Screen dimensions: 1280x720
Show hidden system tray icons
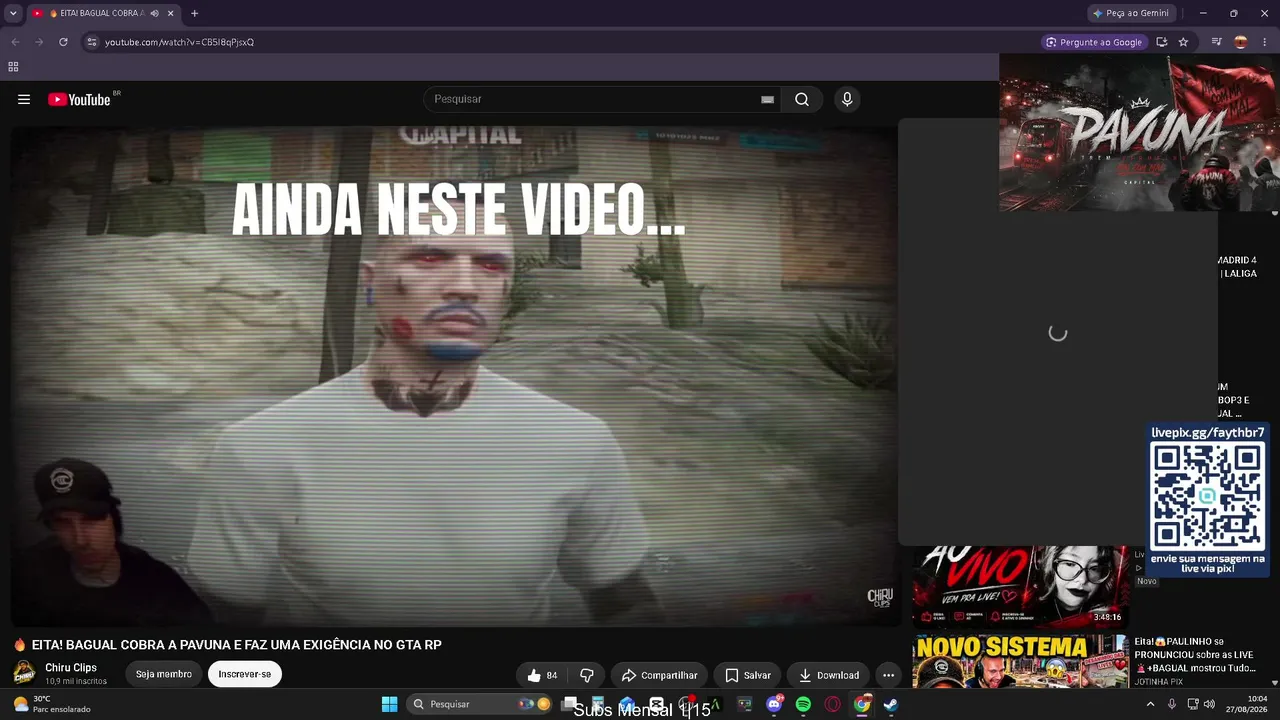click(1150, 704)
